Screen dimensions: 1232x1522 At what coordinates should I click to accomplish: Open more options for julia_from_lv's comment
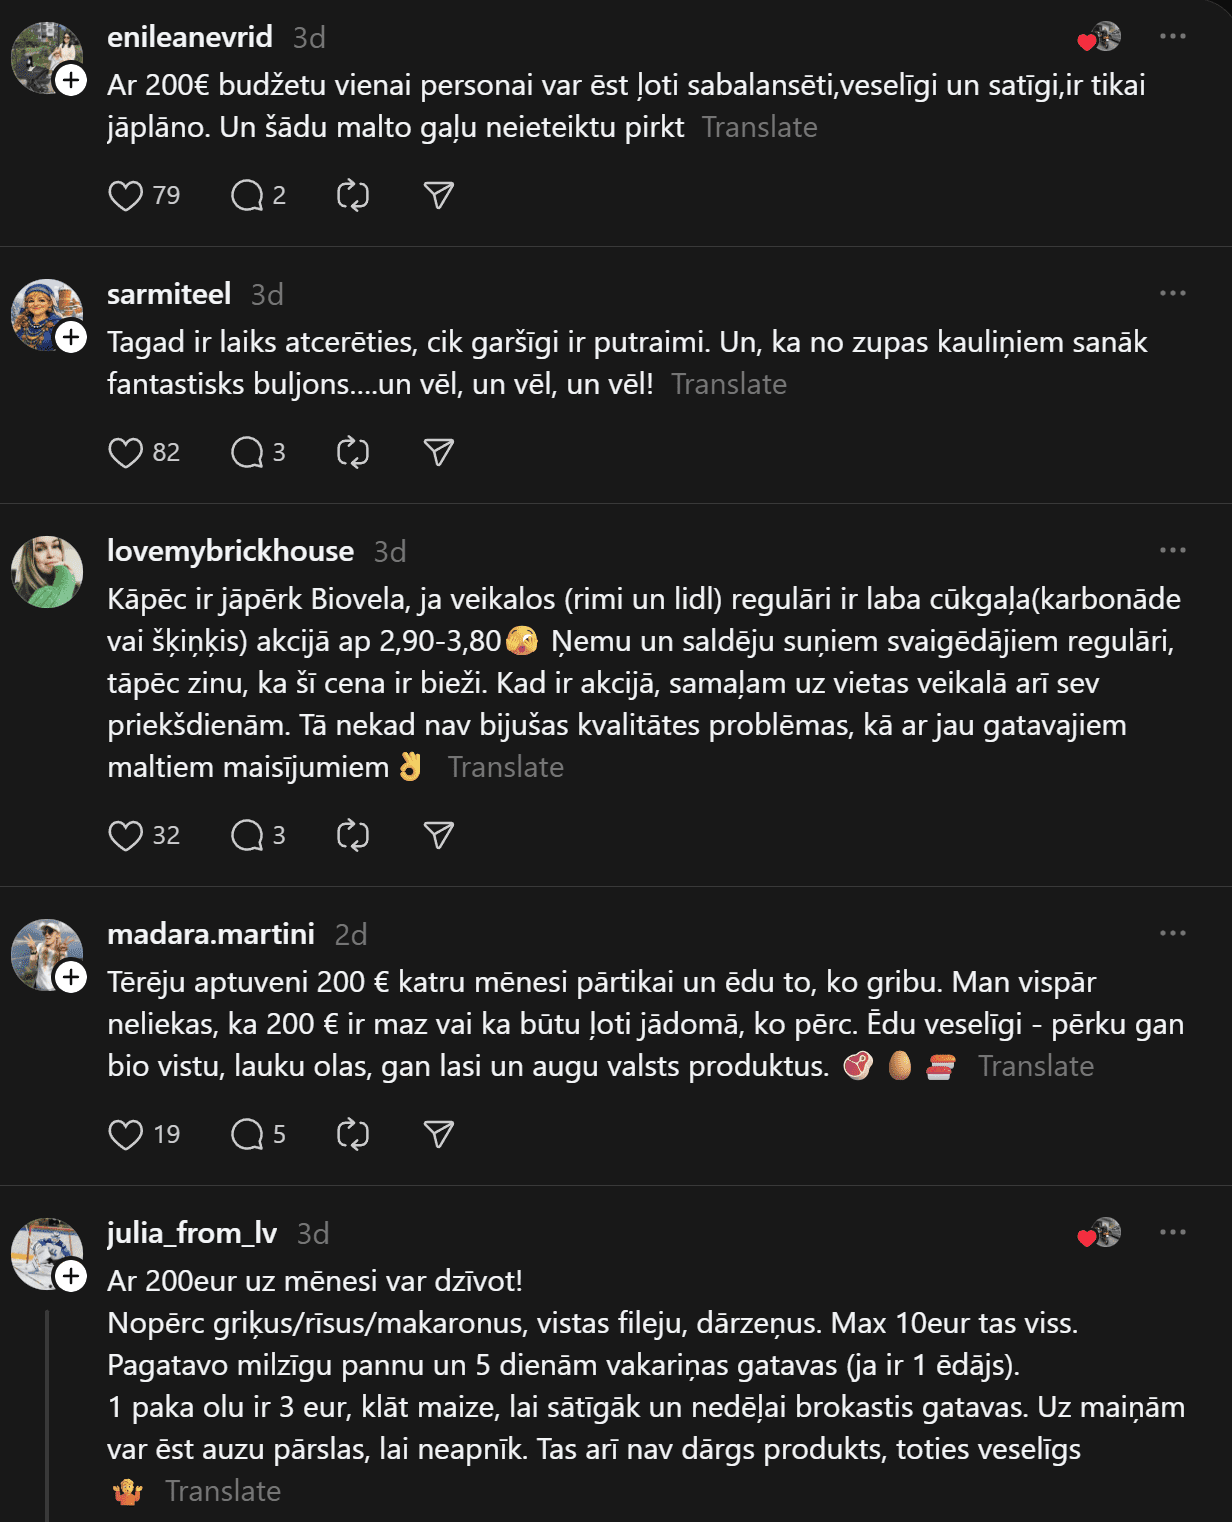(x=1172, y=1233)
